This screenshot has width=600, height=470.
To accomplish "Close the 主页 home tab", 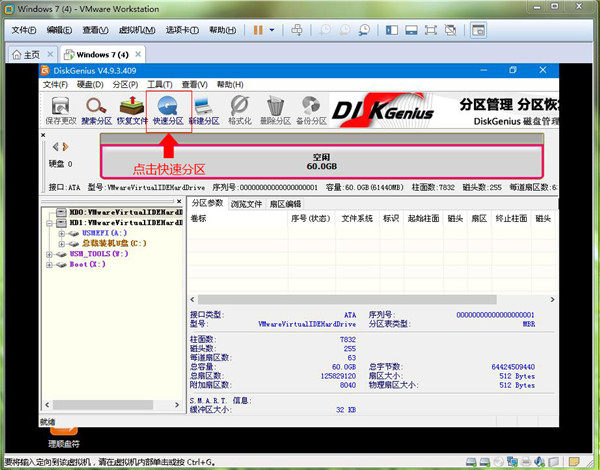I will [50, 54].
